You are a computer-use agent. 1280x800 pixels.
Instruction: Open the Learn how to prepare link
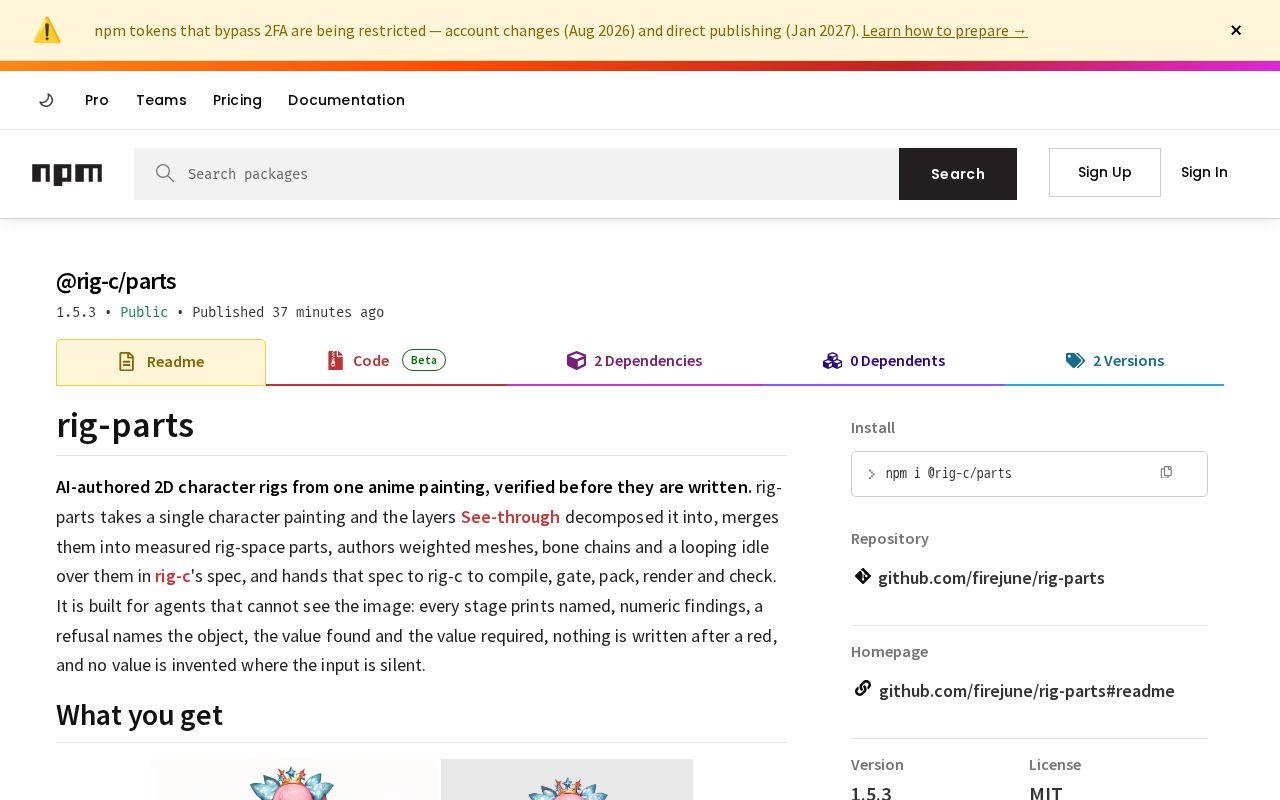(x=945, y=30)
